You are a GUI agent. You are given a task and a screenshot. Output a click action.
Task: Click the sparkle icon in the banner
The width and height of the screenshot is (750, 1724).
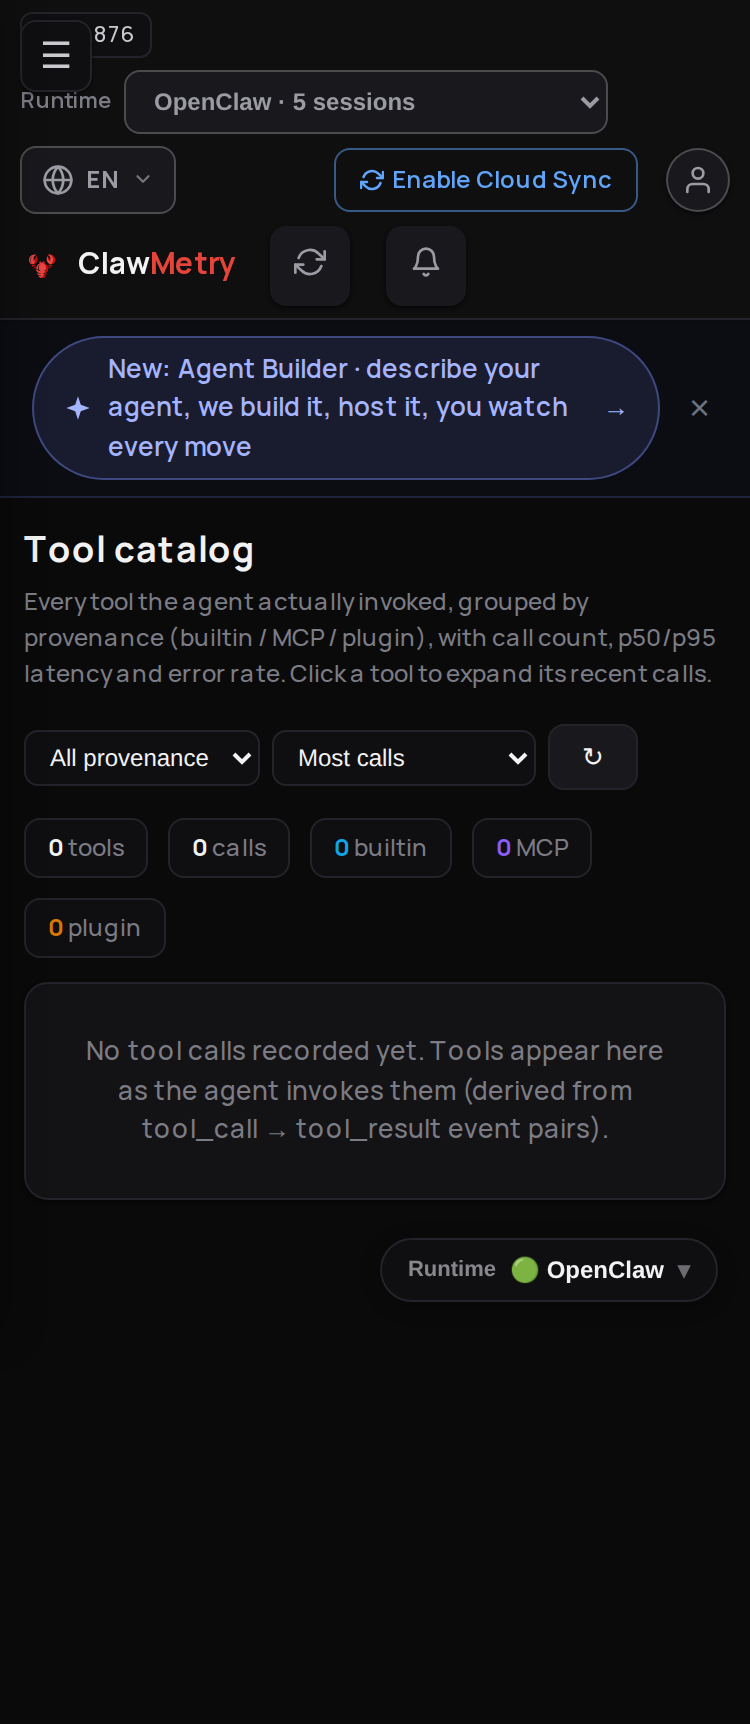78,408
